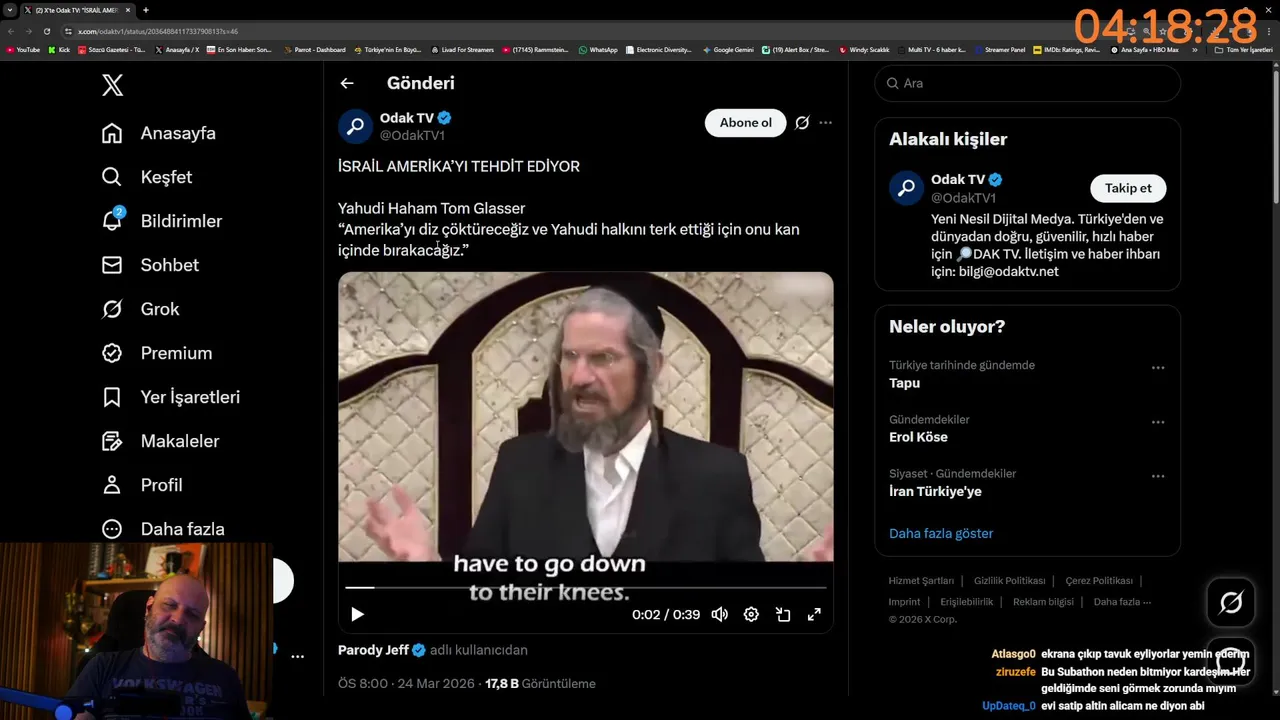Open WhatsApp bookmark
The height and width of the screenshot is (720, 1280).
[598, 50]
